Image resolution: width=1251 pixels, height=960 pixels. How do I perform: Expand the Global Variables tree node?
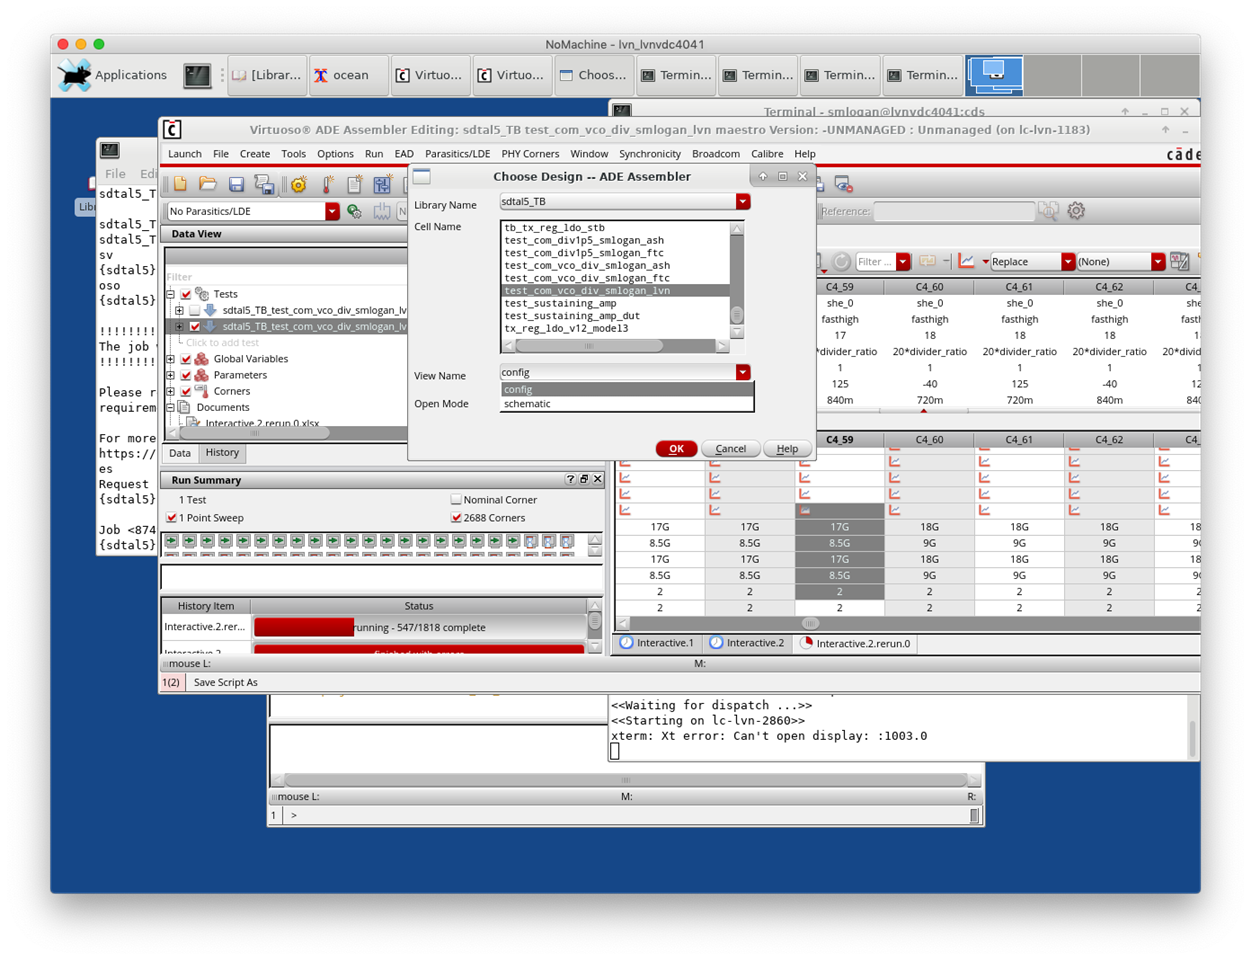(171, 359)
